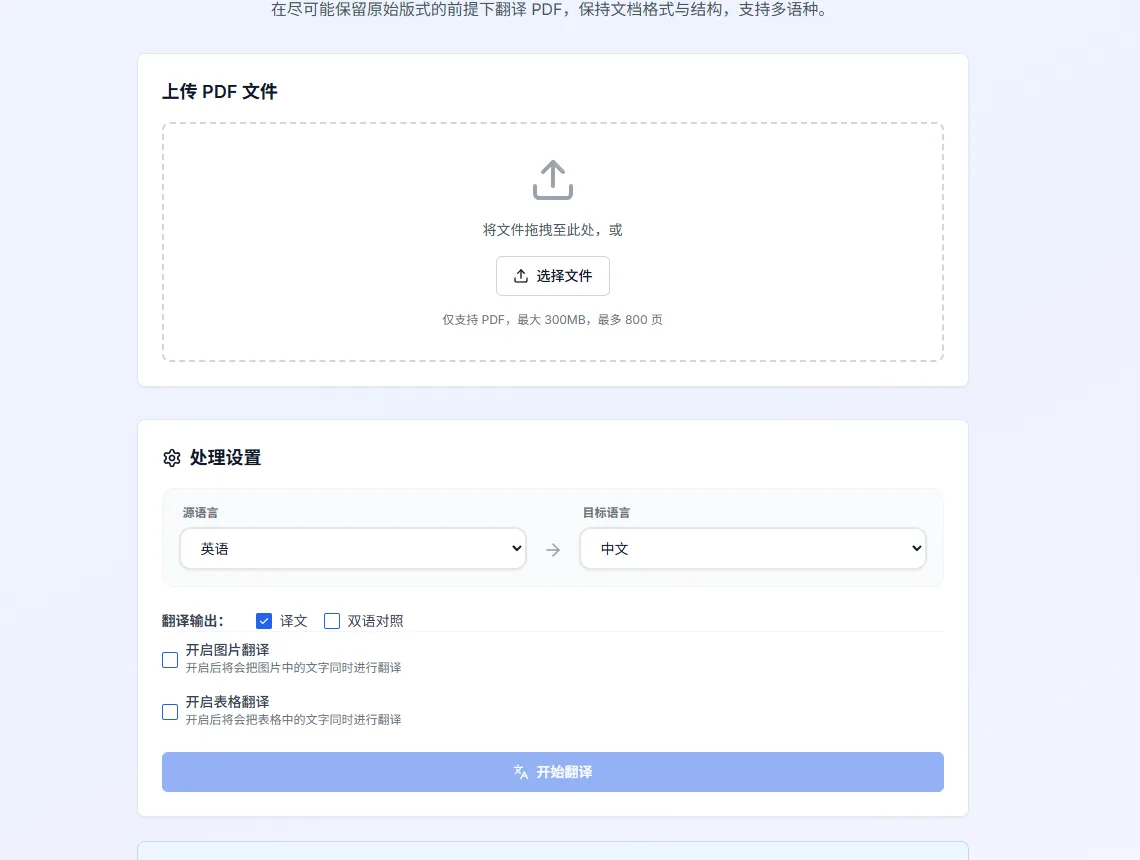This screenshot has height=860, width=1140.
Task: Click the large upload arrow icon
Action: click(x=553, y=180)
